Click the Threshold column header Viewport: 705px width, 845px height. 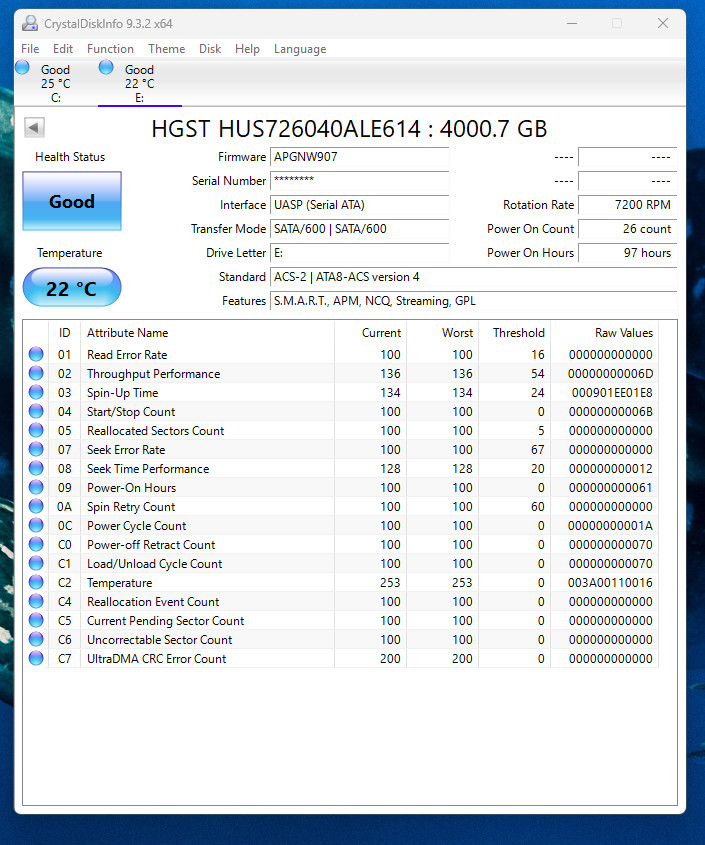[x=514, y=333]
